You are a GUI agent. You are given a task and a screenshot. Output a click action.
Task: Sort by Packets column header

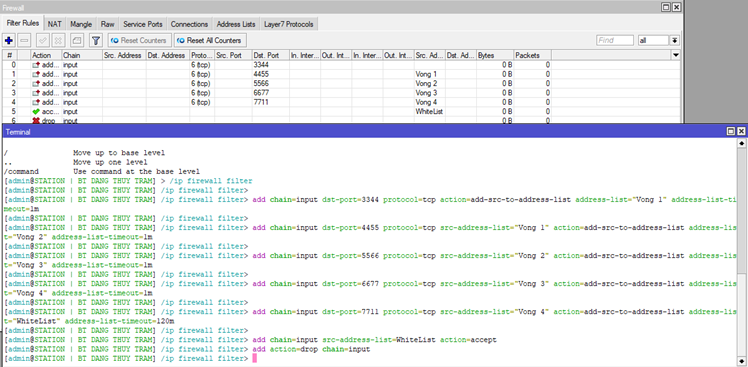coord(532,55)
